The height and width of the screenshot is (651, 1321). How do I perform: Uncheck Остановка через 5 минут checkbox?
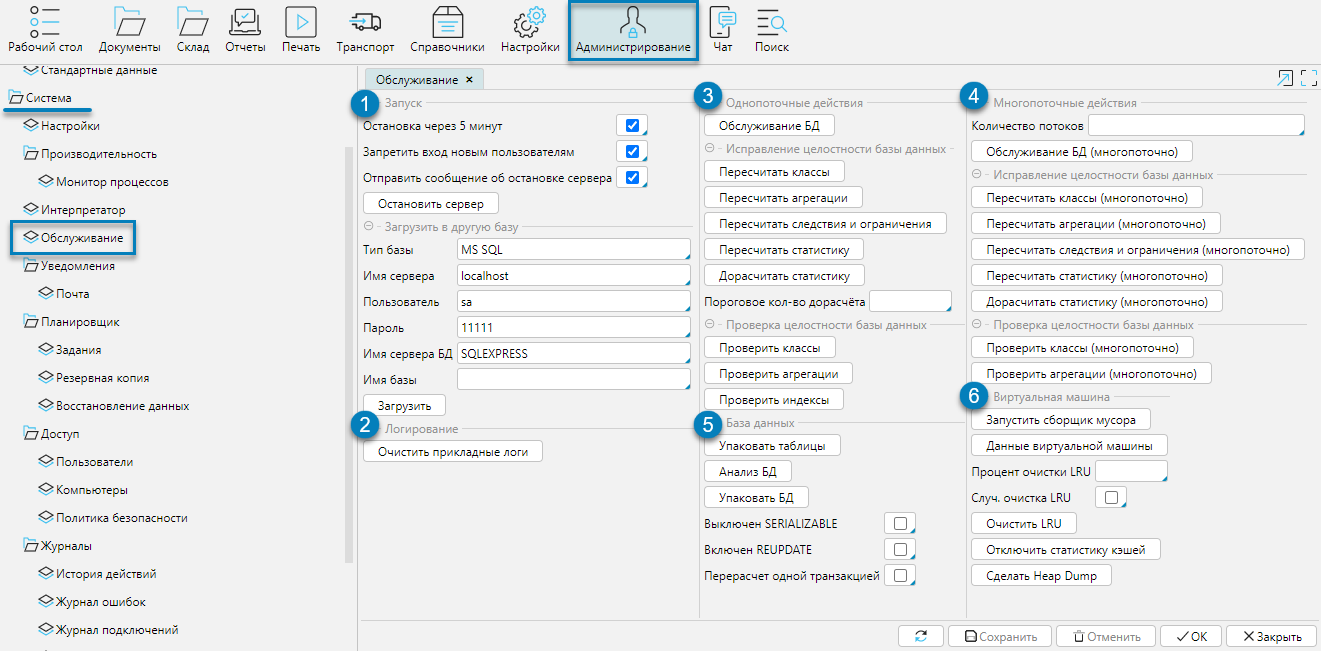click(632, 126)
